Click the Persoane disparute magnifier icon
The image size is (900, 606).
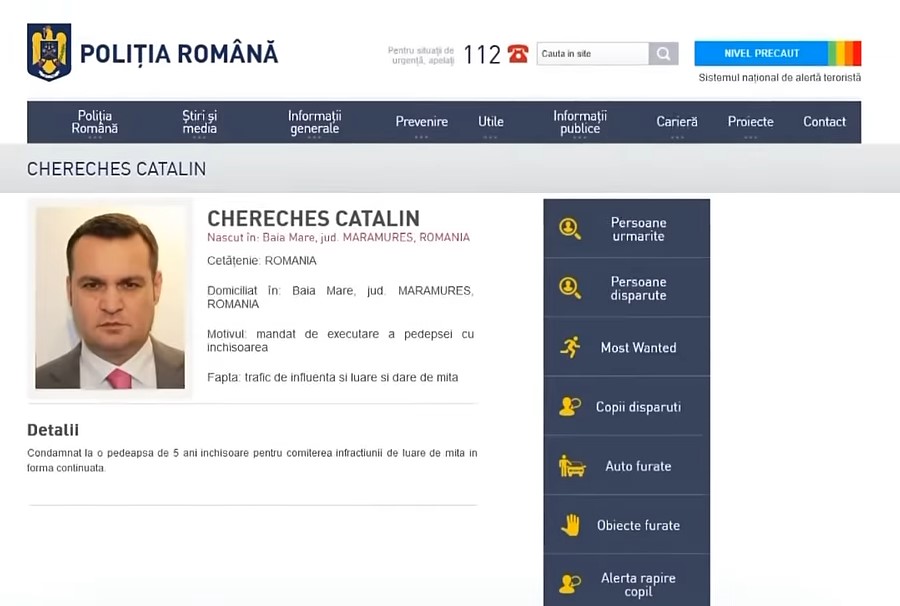570,288
